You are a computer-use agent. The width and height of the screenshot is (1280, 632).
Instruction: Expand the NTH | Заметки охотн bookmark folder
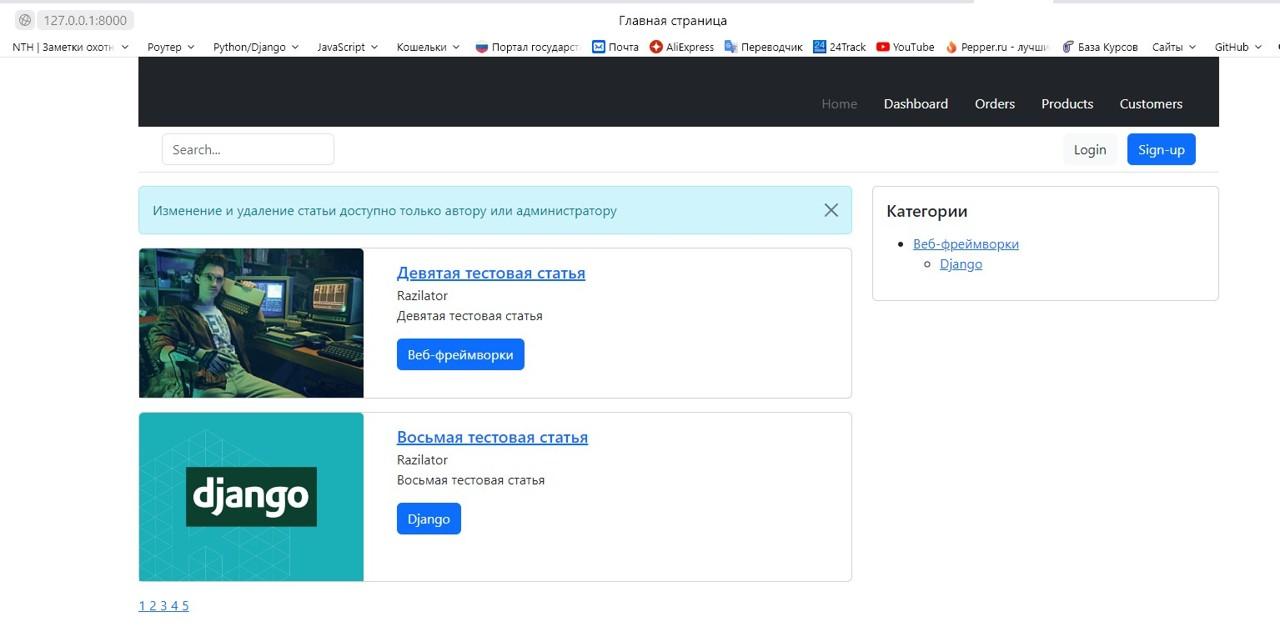pos(70,47)
